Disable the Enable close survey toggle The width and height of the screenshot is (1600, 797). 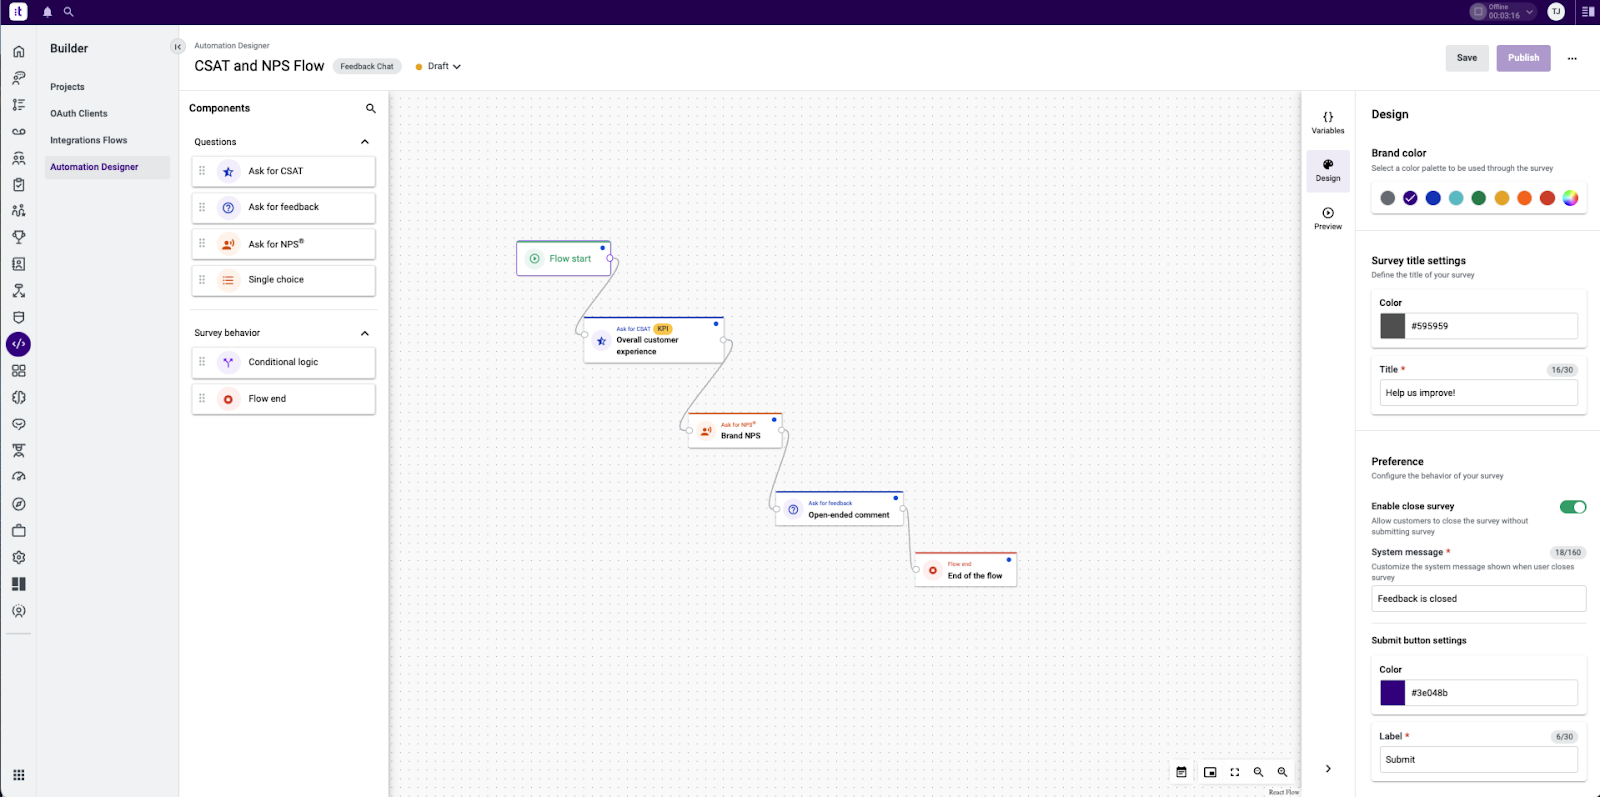pos(1573,507)
